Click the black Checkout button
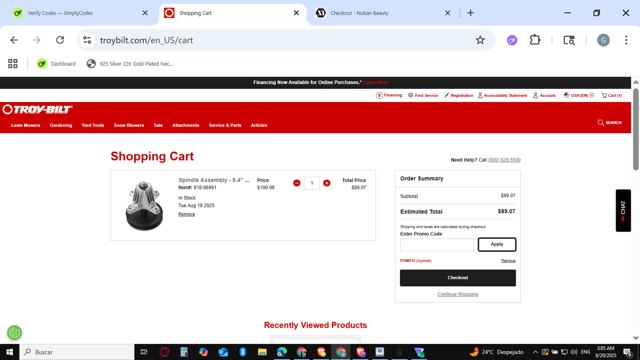Image resolution: width=640 pixels, height=360 pixels. click(458, 278)
